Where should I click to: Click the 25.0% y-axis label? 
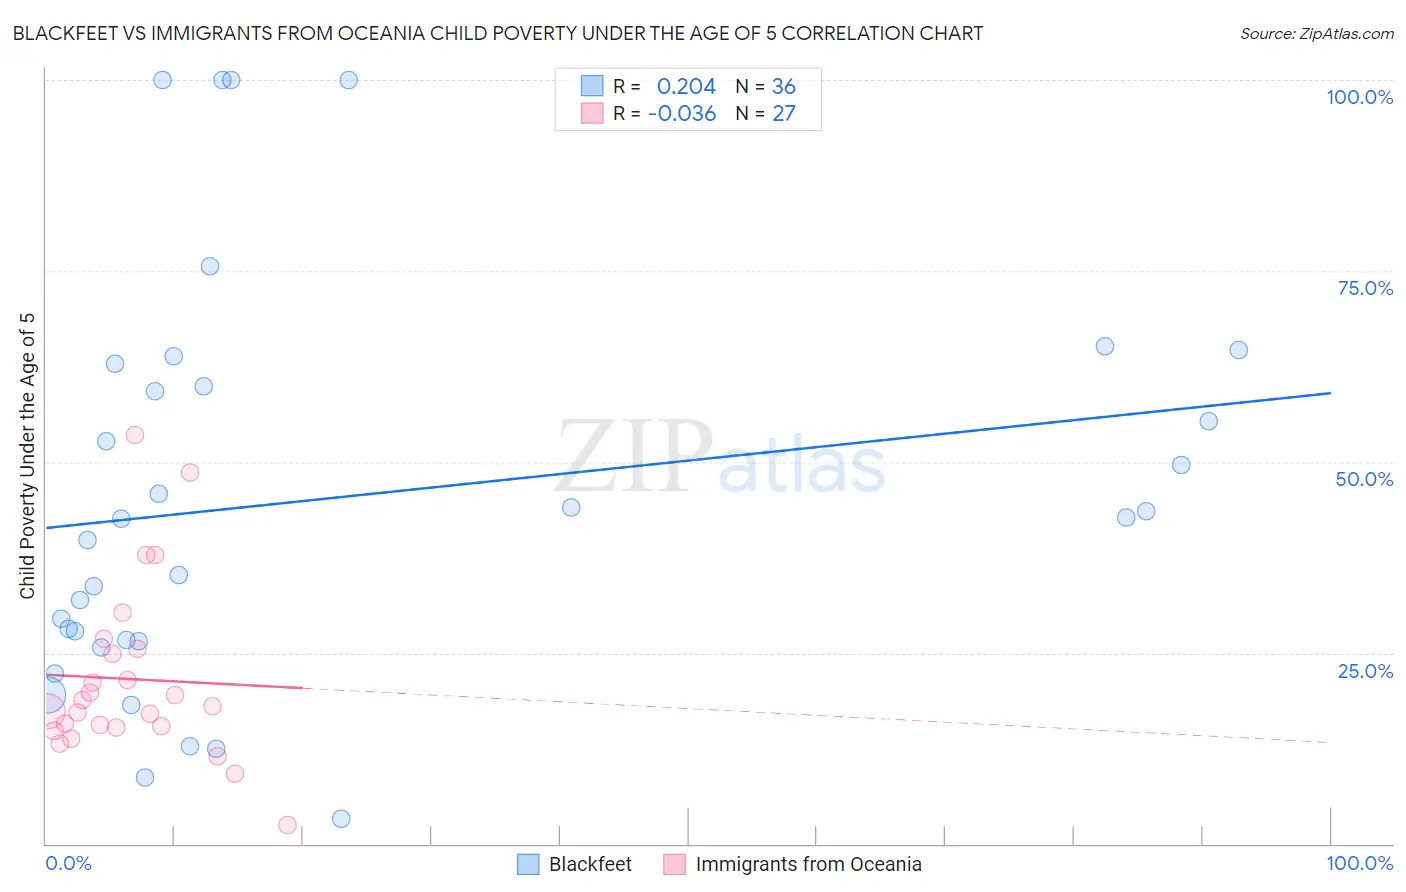[1365, 671]
